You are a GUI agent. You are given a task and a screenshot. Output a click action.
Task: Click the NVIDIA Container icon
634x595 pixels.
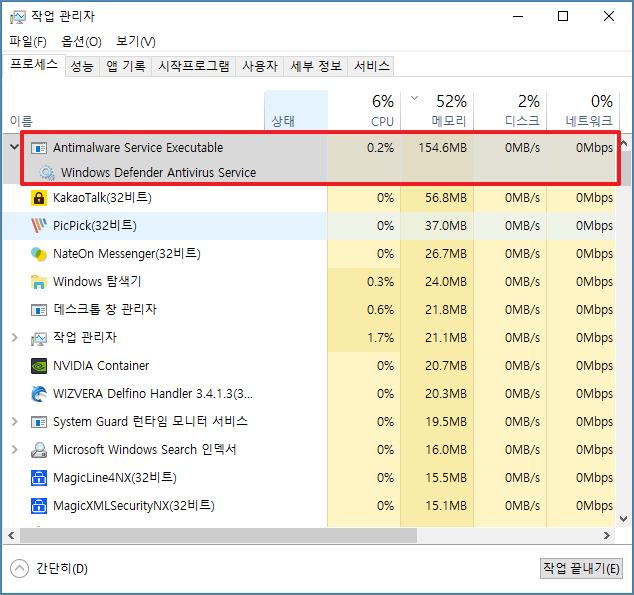pos(39,366)
